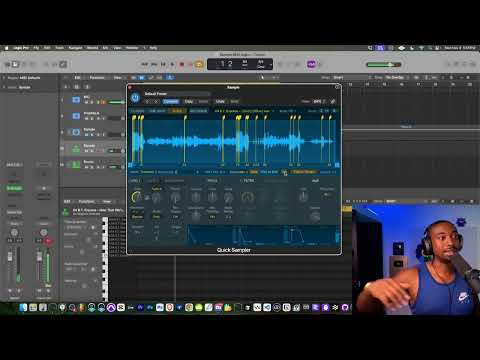Click the Compare button in Quick Sampler
The image size is (480, 360).
[x=171, y=101]
